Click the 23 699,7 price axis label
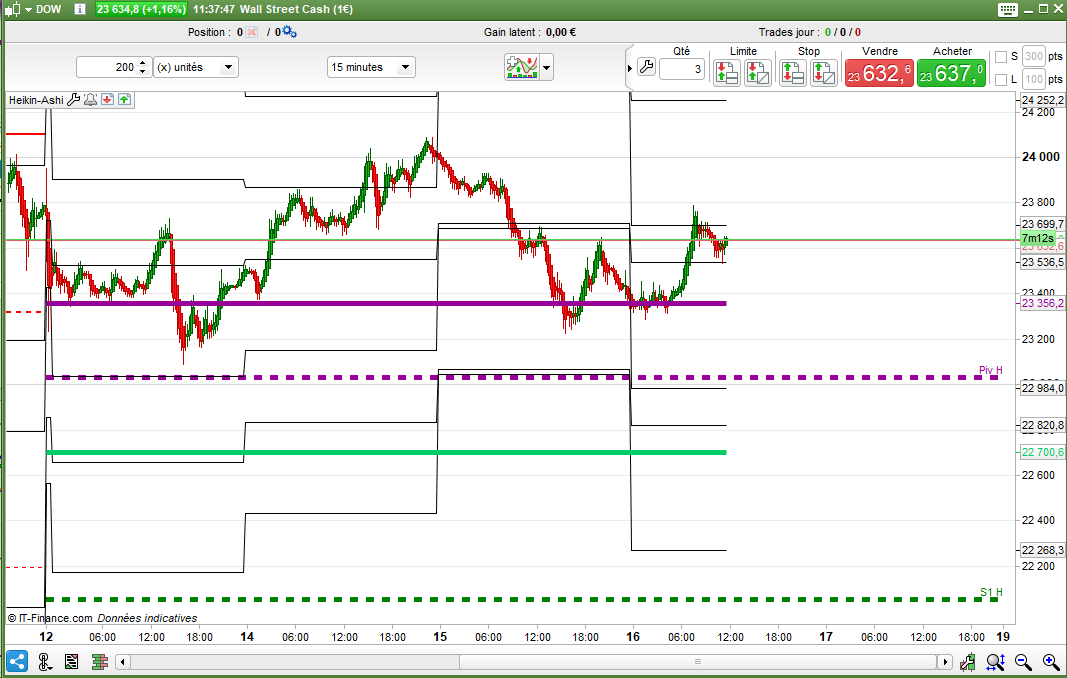Image resolution: width=1067 pixels, height=678 pixels. click(x=1043, y=224)
